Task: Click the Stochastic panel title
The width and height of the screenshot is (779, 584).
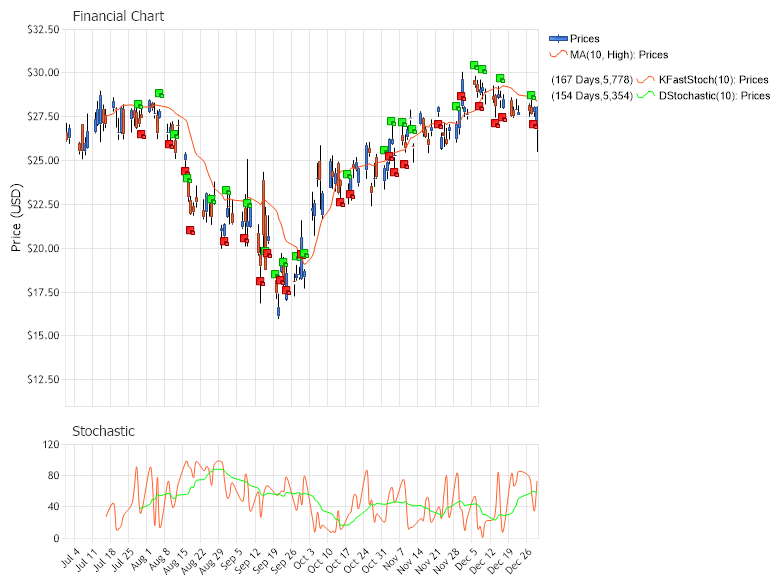Action: click(103, 431)
